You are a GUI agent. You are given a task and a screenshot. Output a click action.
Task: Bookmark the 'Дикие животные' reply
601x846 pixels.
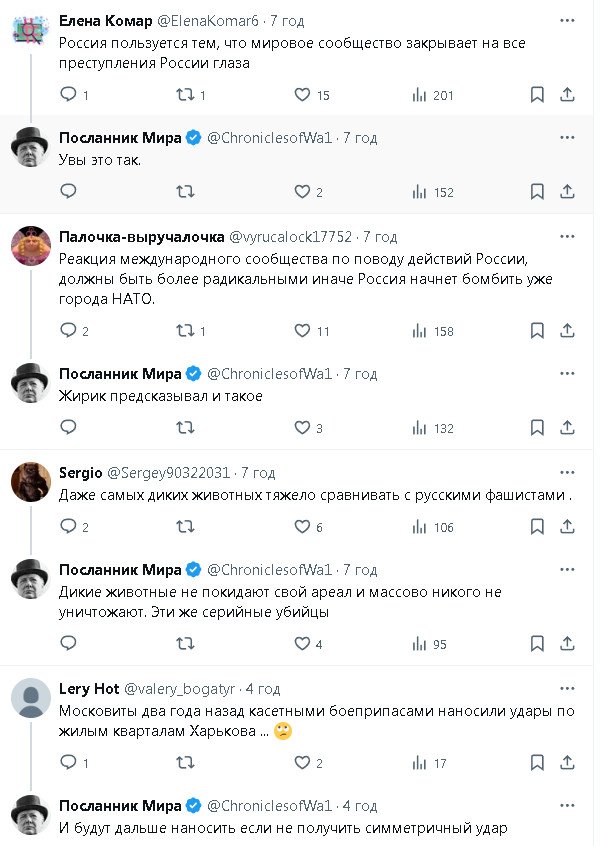537,644
